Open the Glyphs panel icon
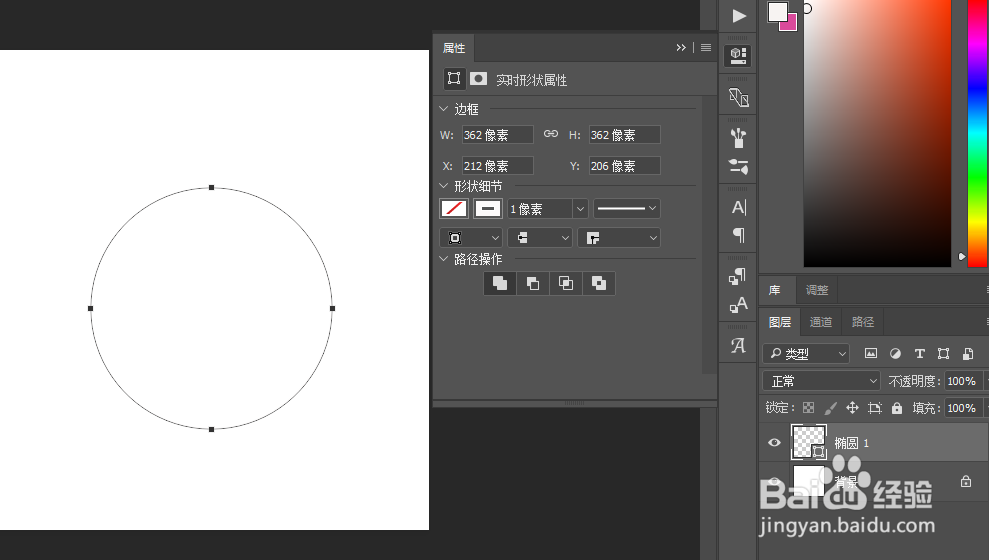This screenshot has width=989, height=560. [738, 346]
